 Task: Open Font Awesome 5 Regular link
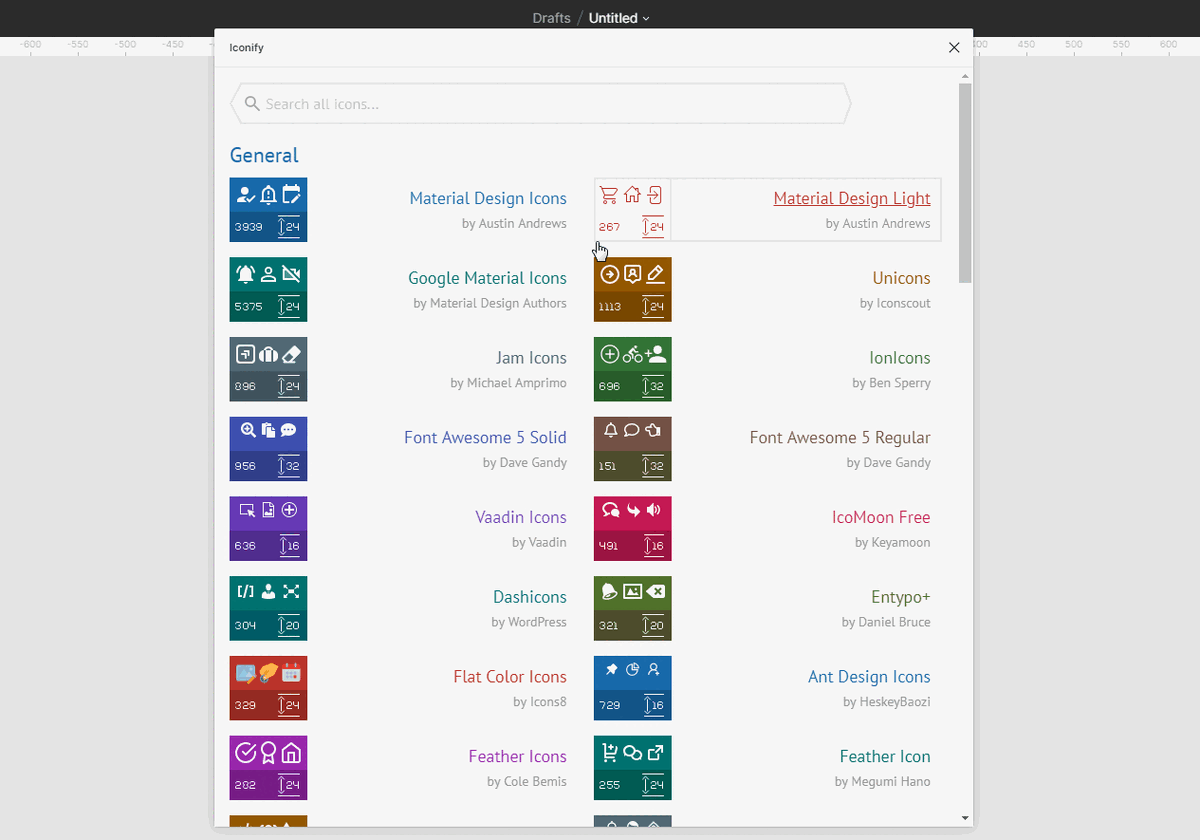[840, 437]
